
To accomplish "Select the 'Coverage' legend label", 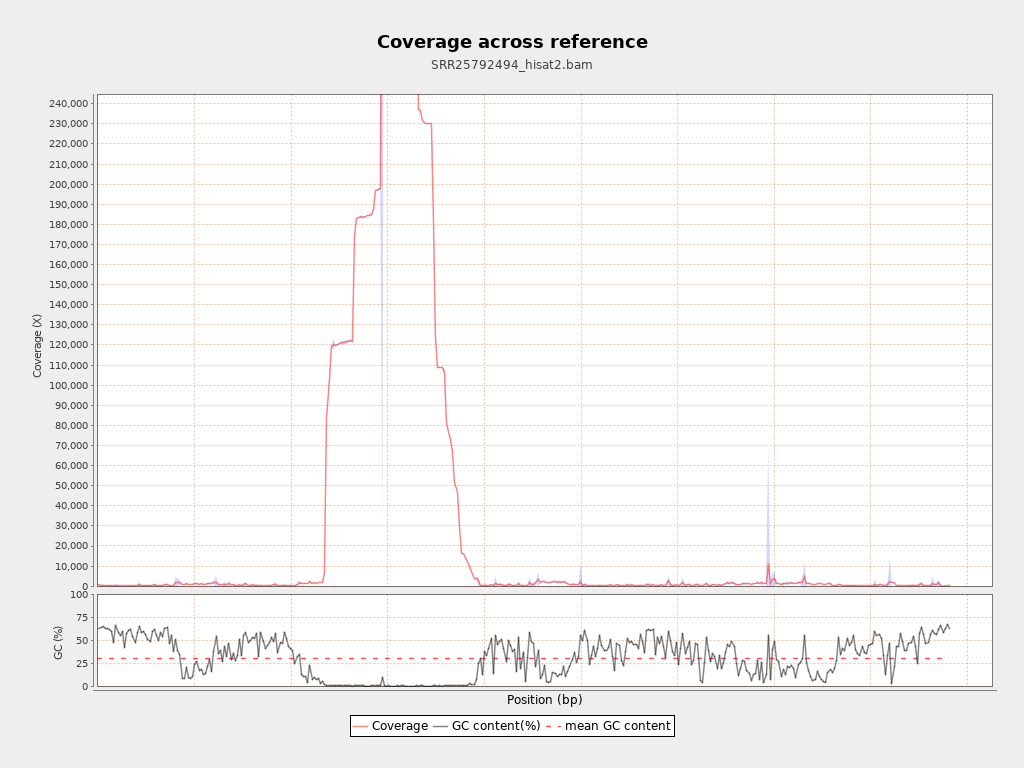I will [399, 726].
